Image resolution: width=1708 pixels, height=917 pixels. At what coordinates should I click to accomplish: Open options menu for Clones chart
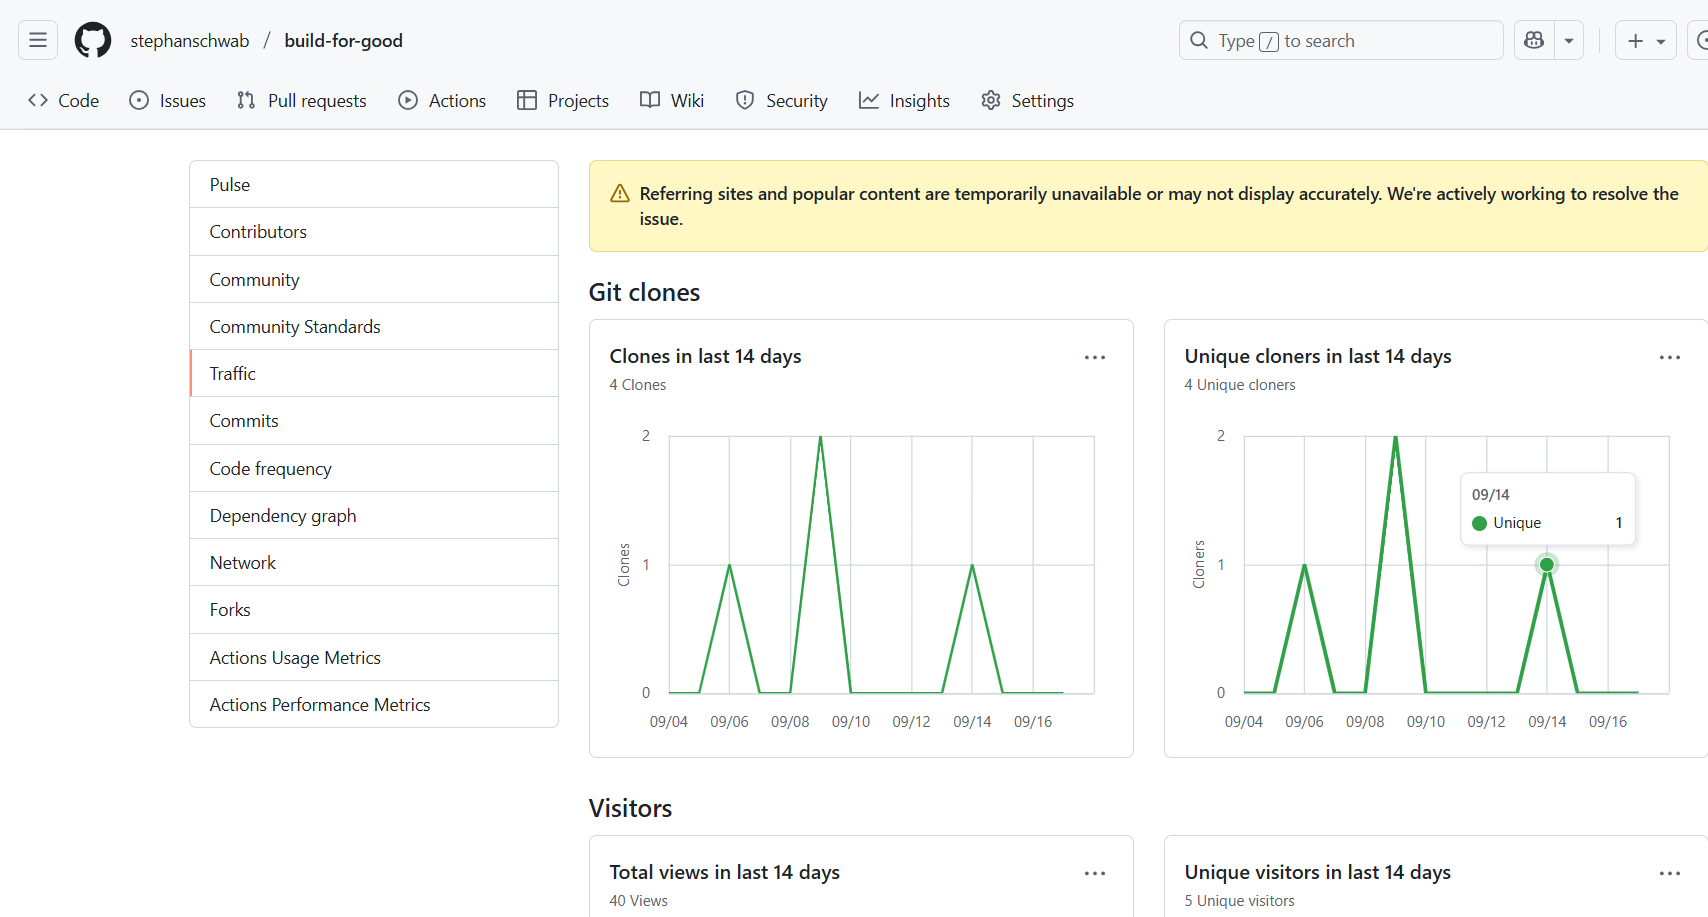click(1095, 358)
